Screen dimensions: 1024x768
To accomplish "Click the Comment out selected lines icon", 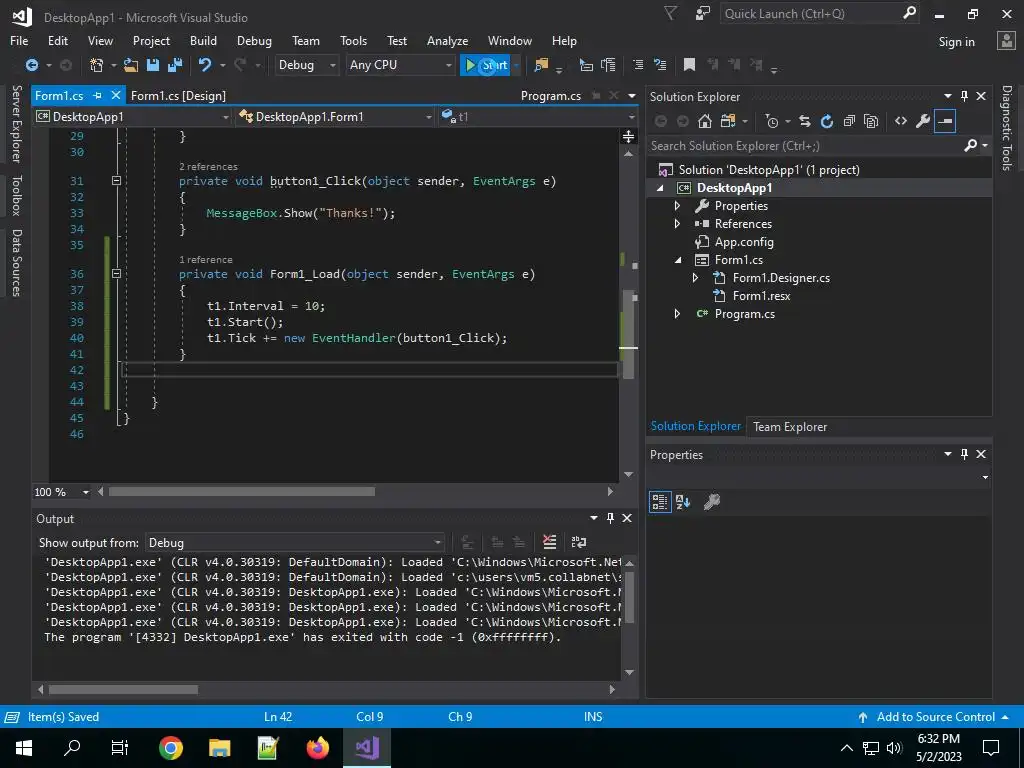I will click(x=638, y=65).
